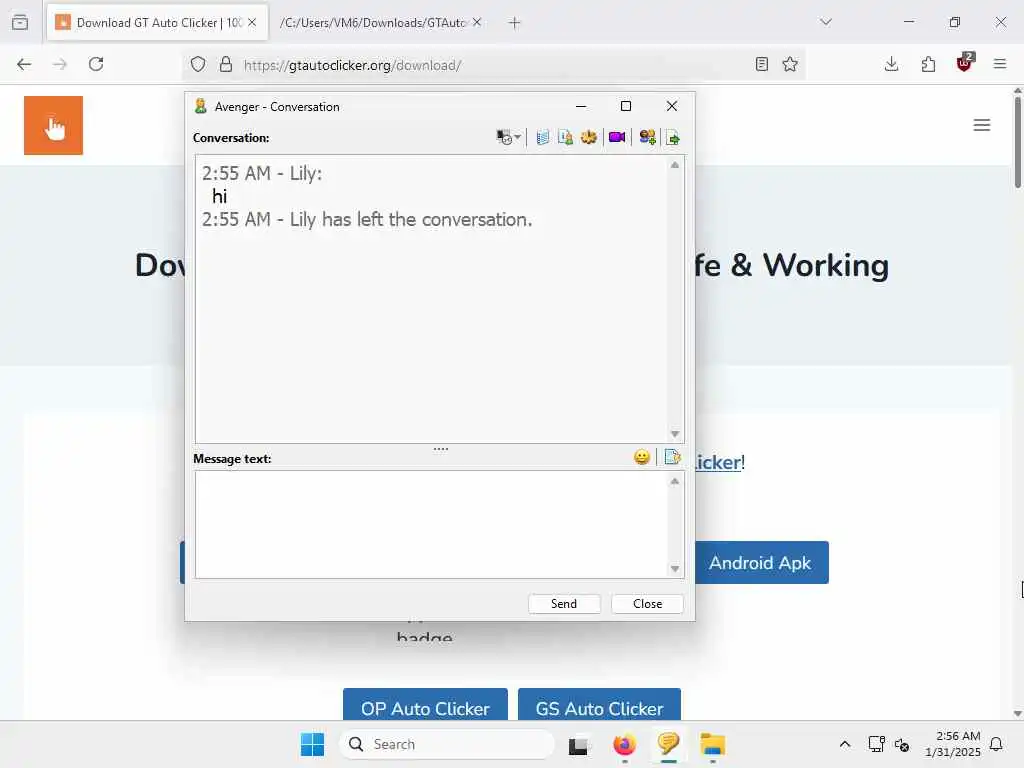Open Firefox extensions puzzle icon

tap(928, 64)
